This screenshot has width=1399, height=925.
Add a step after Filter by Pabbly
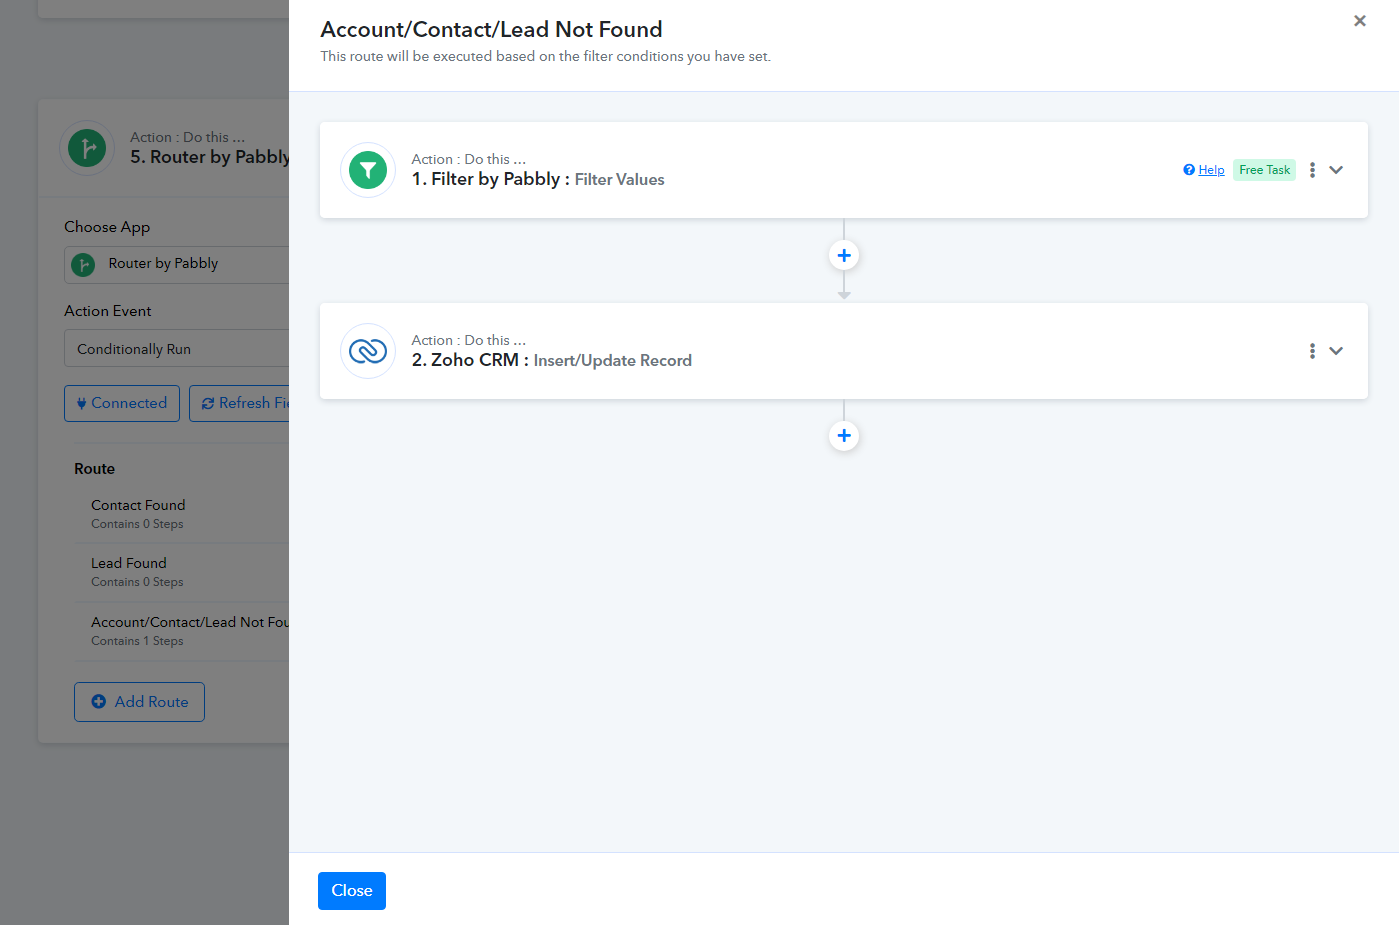point(844,256)
